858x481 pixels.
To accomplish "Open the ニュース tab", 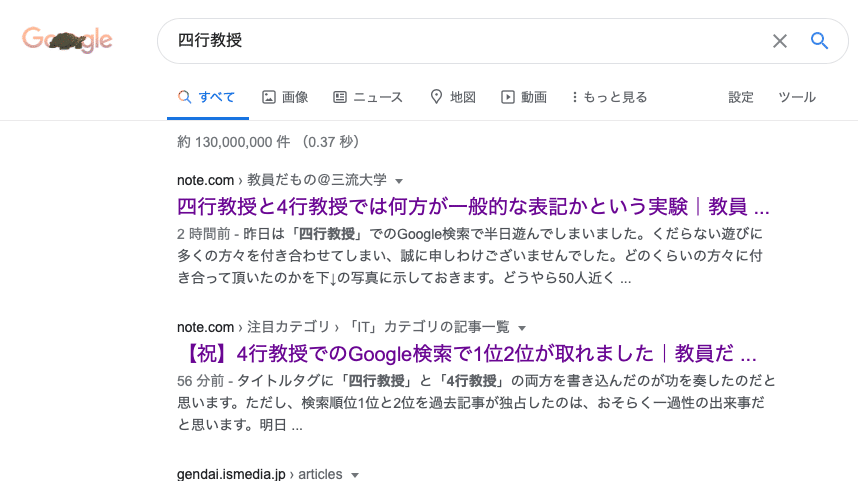I will (368, 97).
